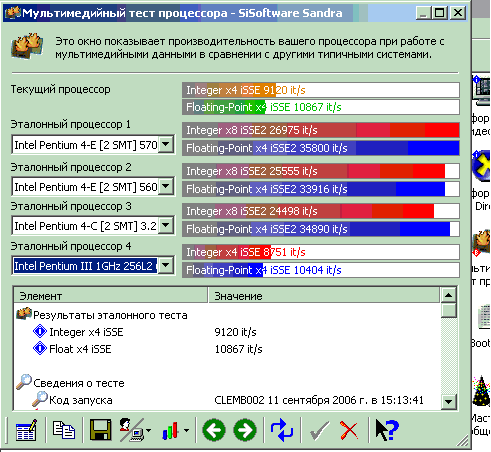Click the info icon beside Integer x4 iSSE

(40, 331)
